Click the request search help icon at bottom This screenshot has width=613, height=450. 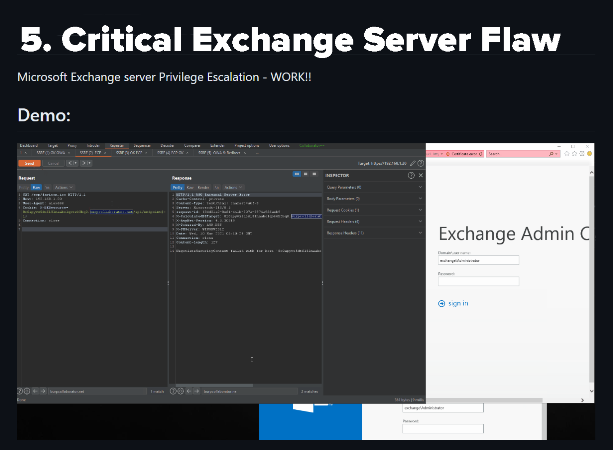coord(21,392)
